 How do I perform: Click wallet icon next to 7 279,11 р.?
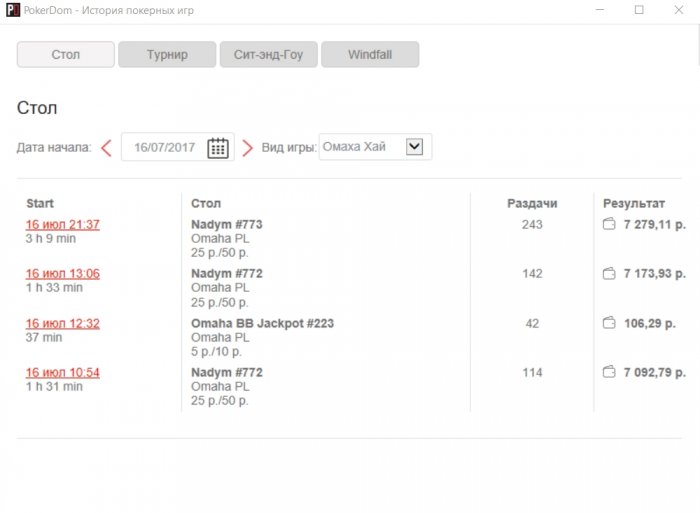[x=609, y=225]
